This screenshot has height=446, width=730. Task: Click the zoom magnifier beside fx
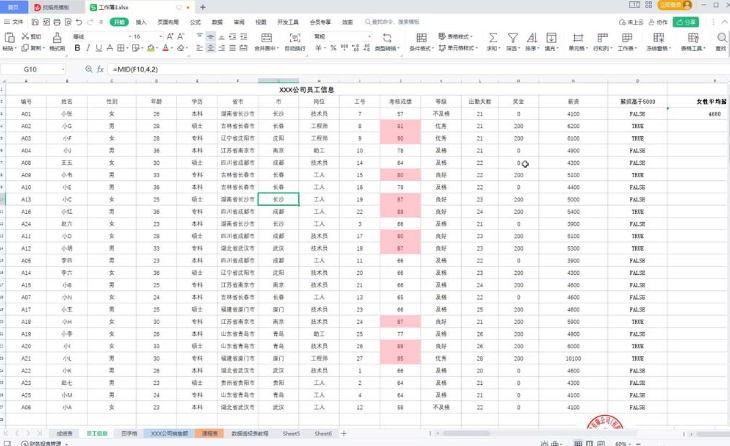(88, 69)
